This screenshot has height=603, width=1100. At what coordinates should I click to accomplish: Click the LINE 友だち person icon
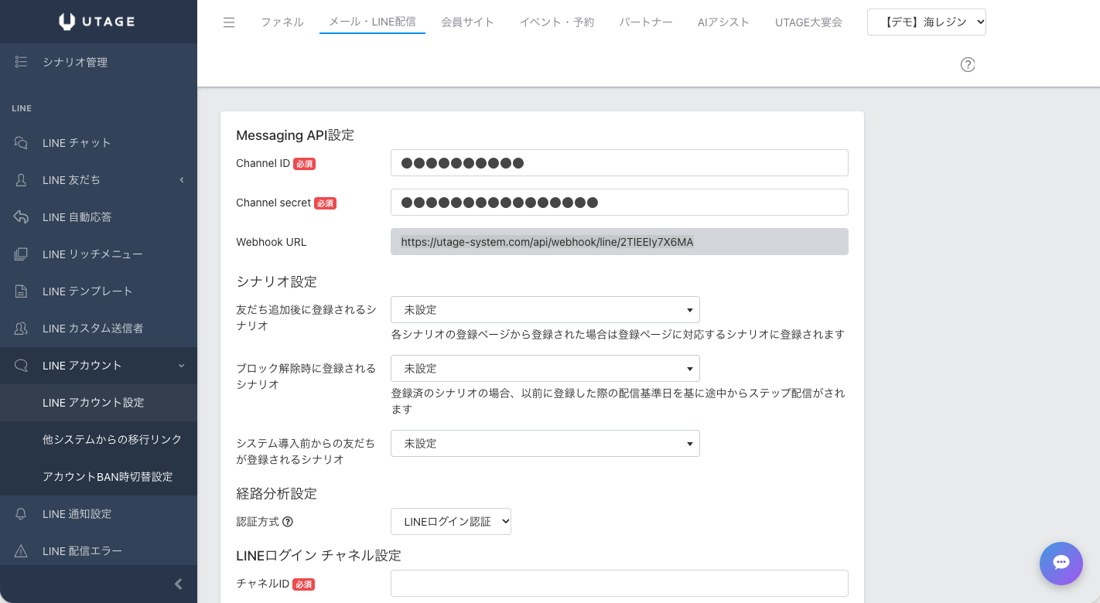pos(21,179)
